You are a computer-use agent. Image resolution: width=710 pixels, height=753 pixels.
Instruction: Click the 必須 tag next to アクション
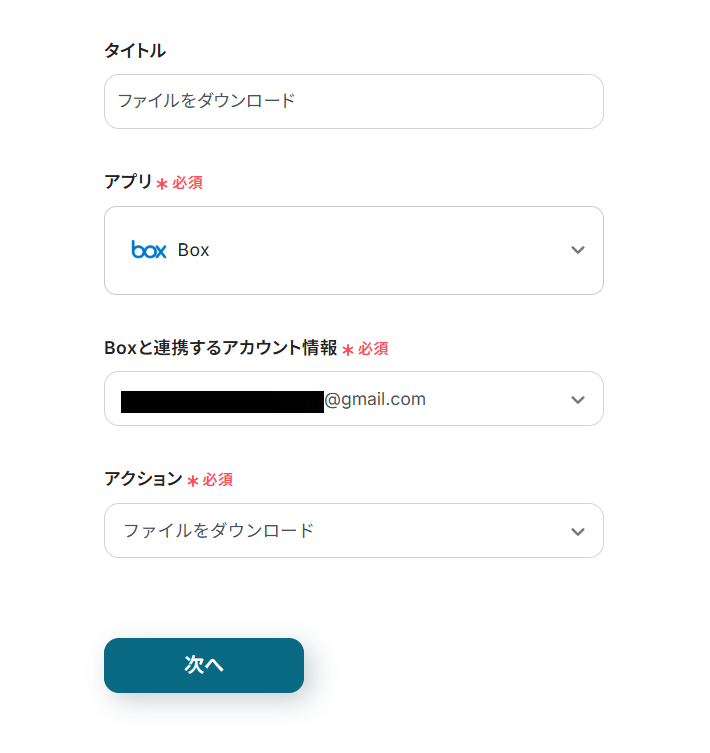(x=218, y=480)
